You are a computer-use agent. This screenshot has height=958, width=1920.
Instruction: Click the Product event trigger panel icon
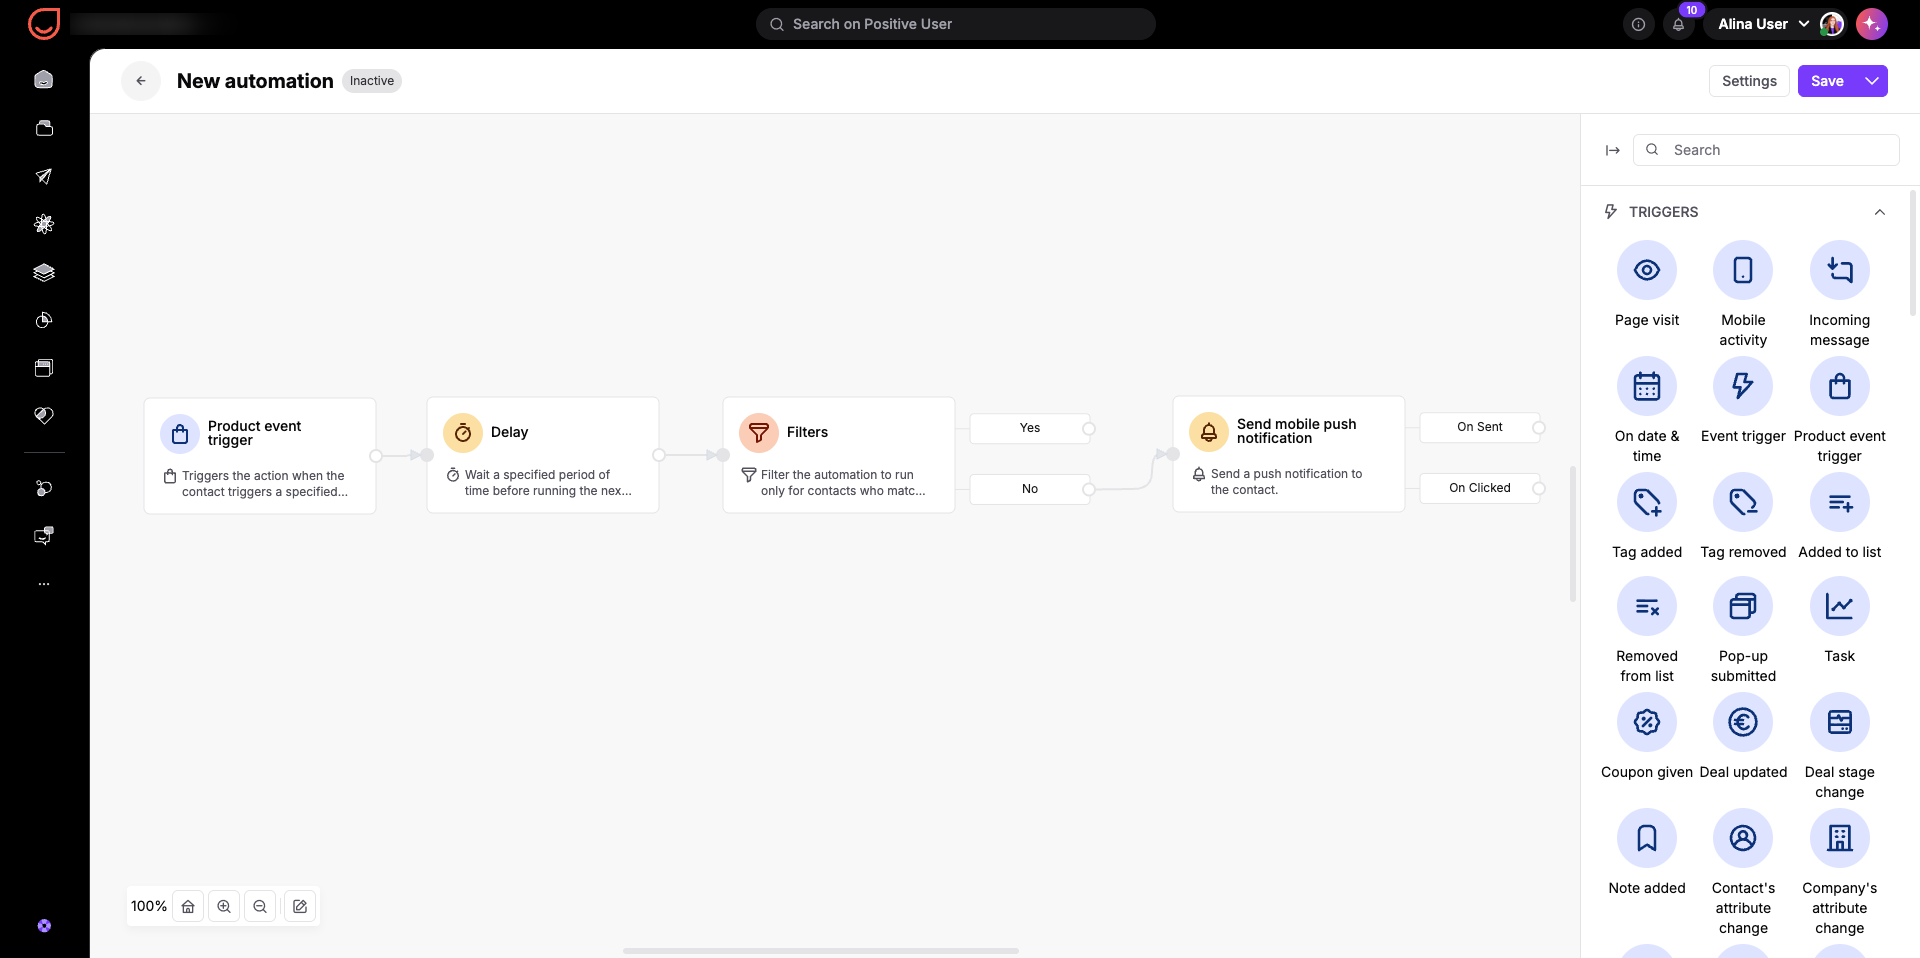tap(1839, 386)
